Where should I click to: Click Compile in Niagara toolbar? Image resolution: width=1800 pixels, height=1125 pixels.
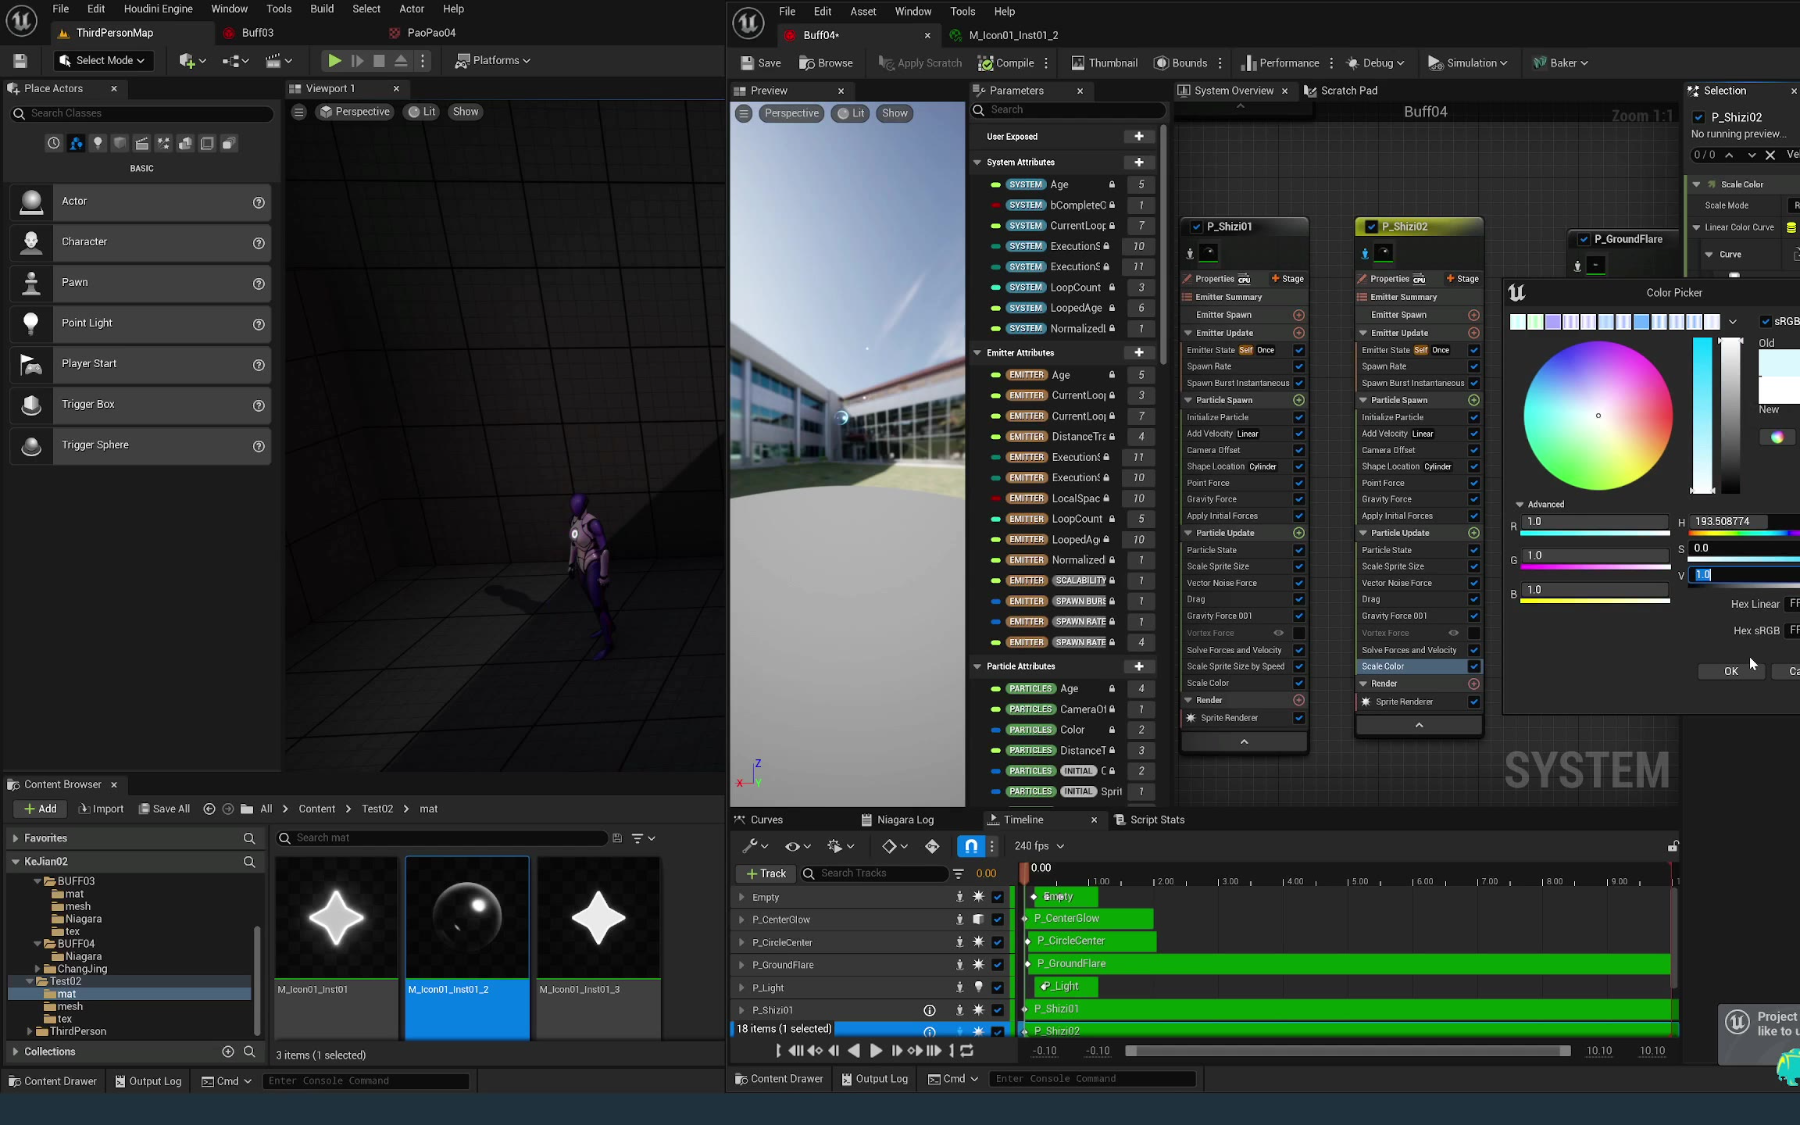coord(1006,63)
